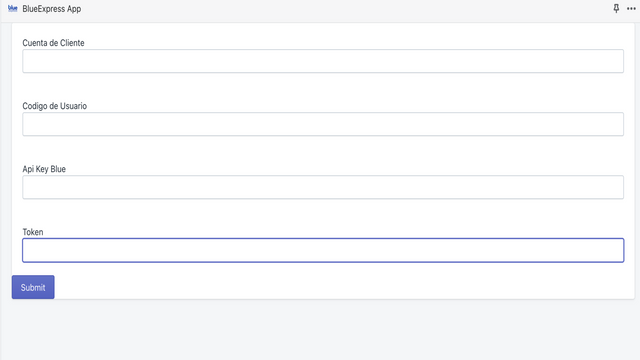Focus the Cuenta de Cliente input field
Image resolution: width=640 pixels, height=360 pixels.
click(x=323, y=61)
